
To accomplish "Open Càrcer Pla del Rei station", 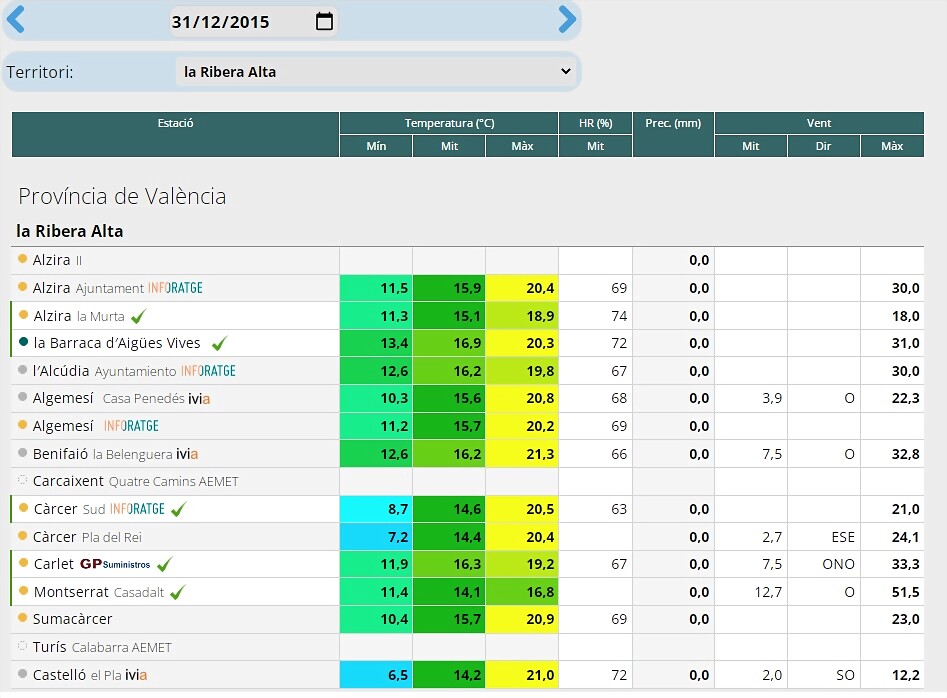I will pos(87,537).
